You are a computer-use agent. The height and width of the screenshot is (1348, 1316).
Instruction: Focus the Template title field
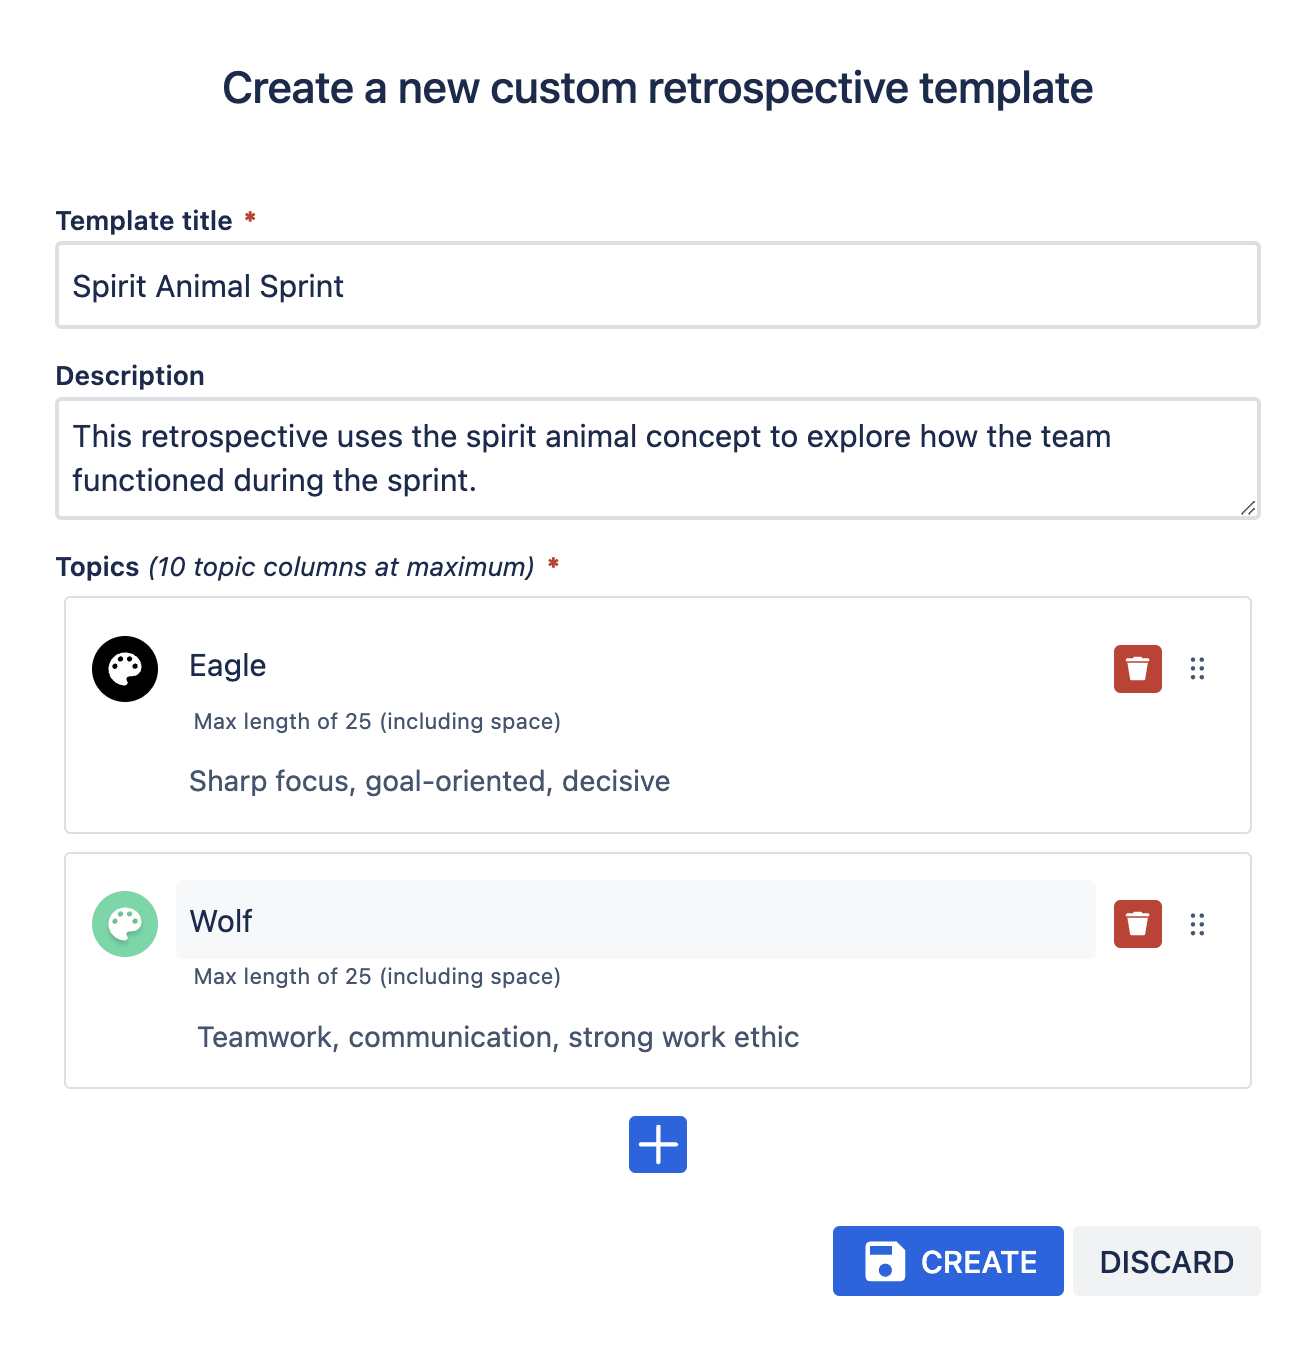(658, 285)
